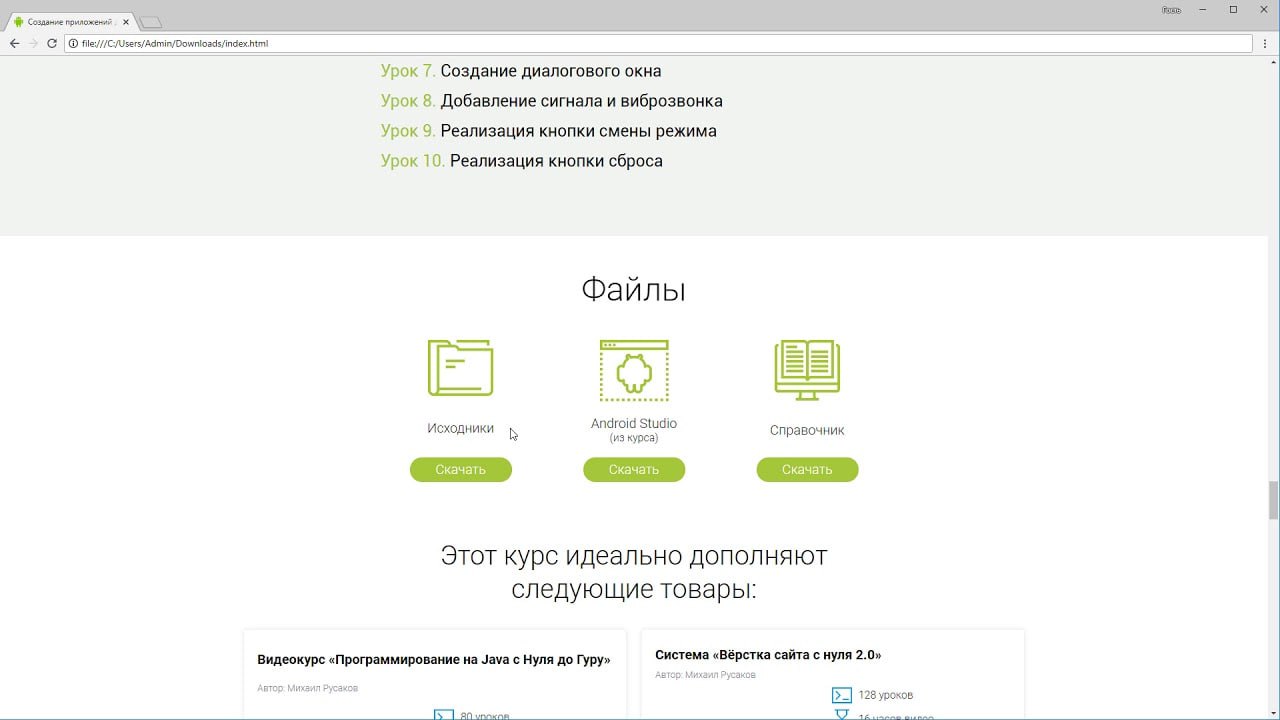This screenshot has height=720, width=1280.
Task: Click the Android Studio robot icon
Action: pos(634,371)
